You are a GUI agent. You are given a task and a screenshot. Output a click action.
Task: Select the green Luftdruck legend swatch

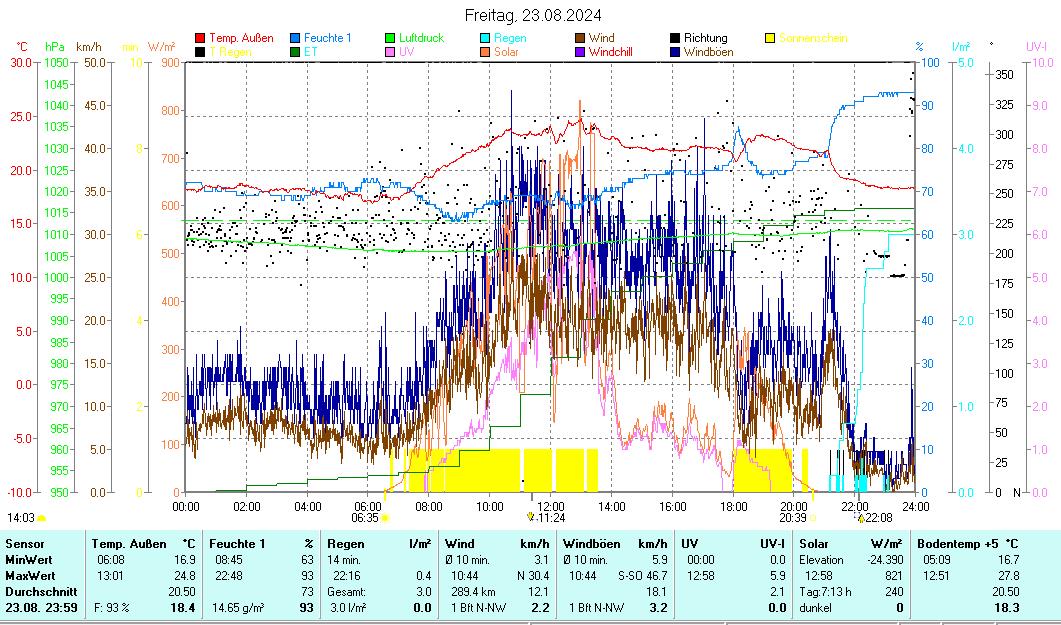coord(390,38)
